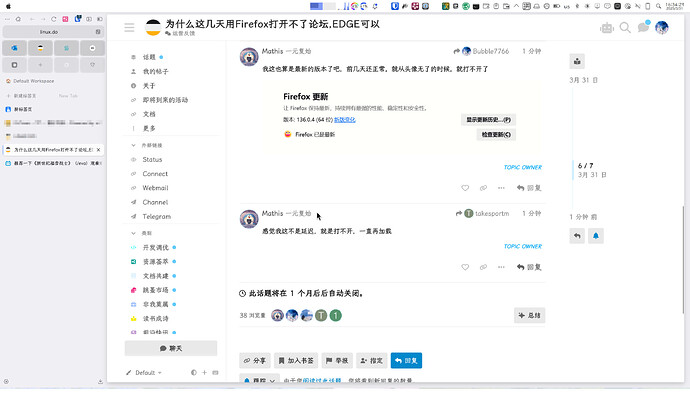Open the forum search magnifier

coord(625,28)
